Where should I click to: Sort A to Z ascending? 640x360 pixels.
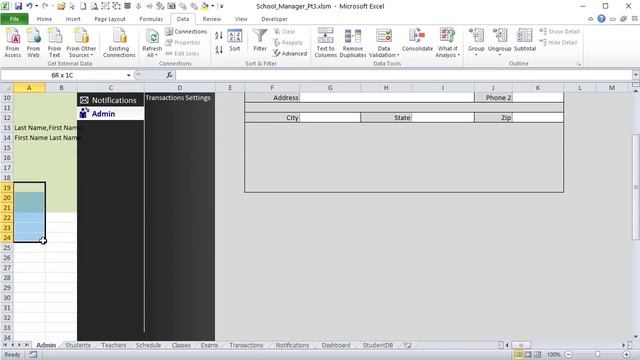219,36
